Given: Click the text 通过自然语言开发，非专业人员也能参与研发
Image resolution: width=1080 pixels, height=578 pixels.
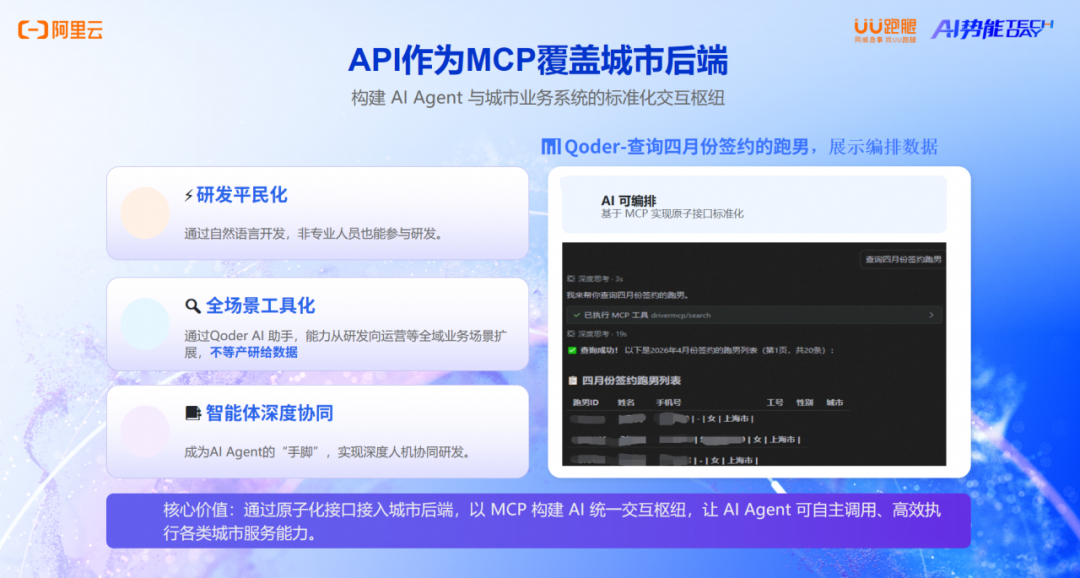Looking at the screenshot, I should 313,234.
